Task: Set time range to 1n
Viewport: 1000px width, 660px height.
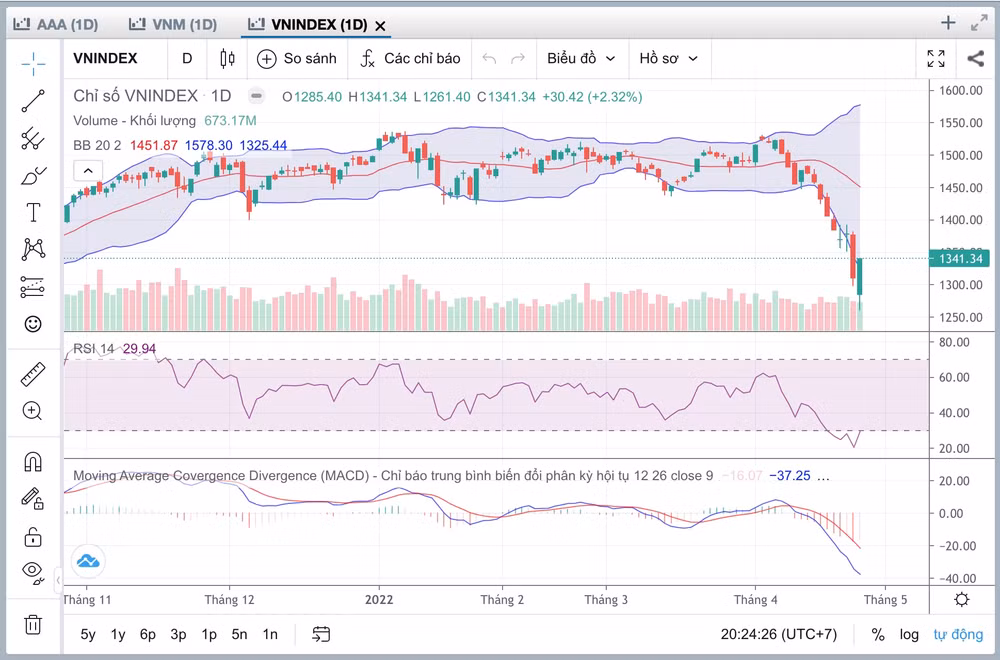Action: click(270, 634)
